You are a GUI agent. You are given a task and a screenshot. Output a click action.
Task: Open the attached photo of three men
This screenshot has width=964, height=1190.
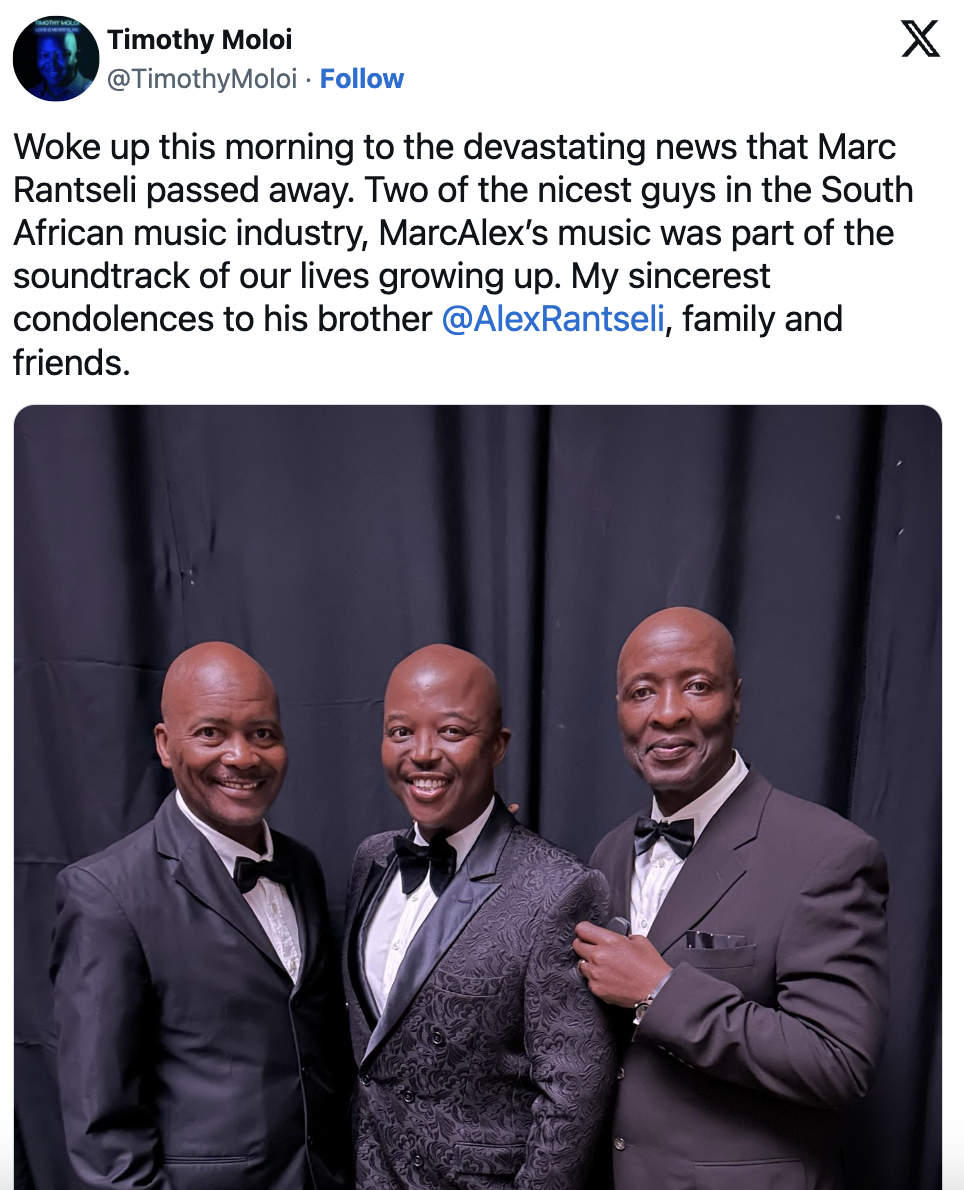(x=477, y=797)
